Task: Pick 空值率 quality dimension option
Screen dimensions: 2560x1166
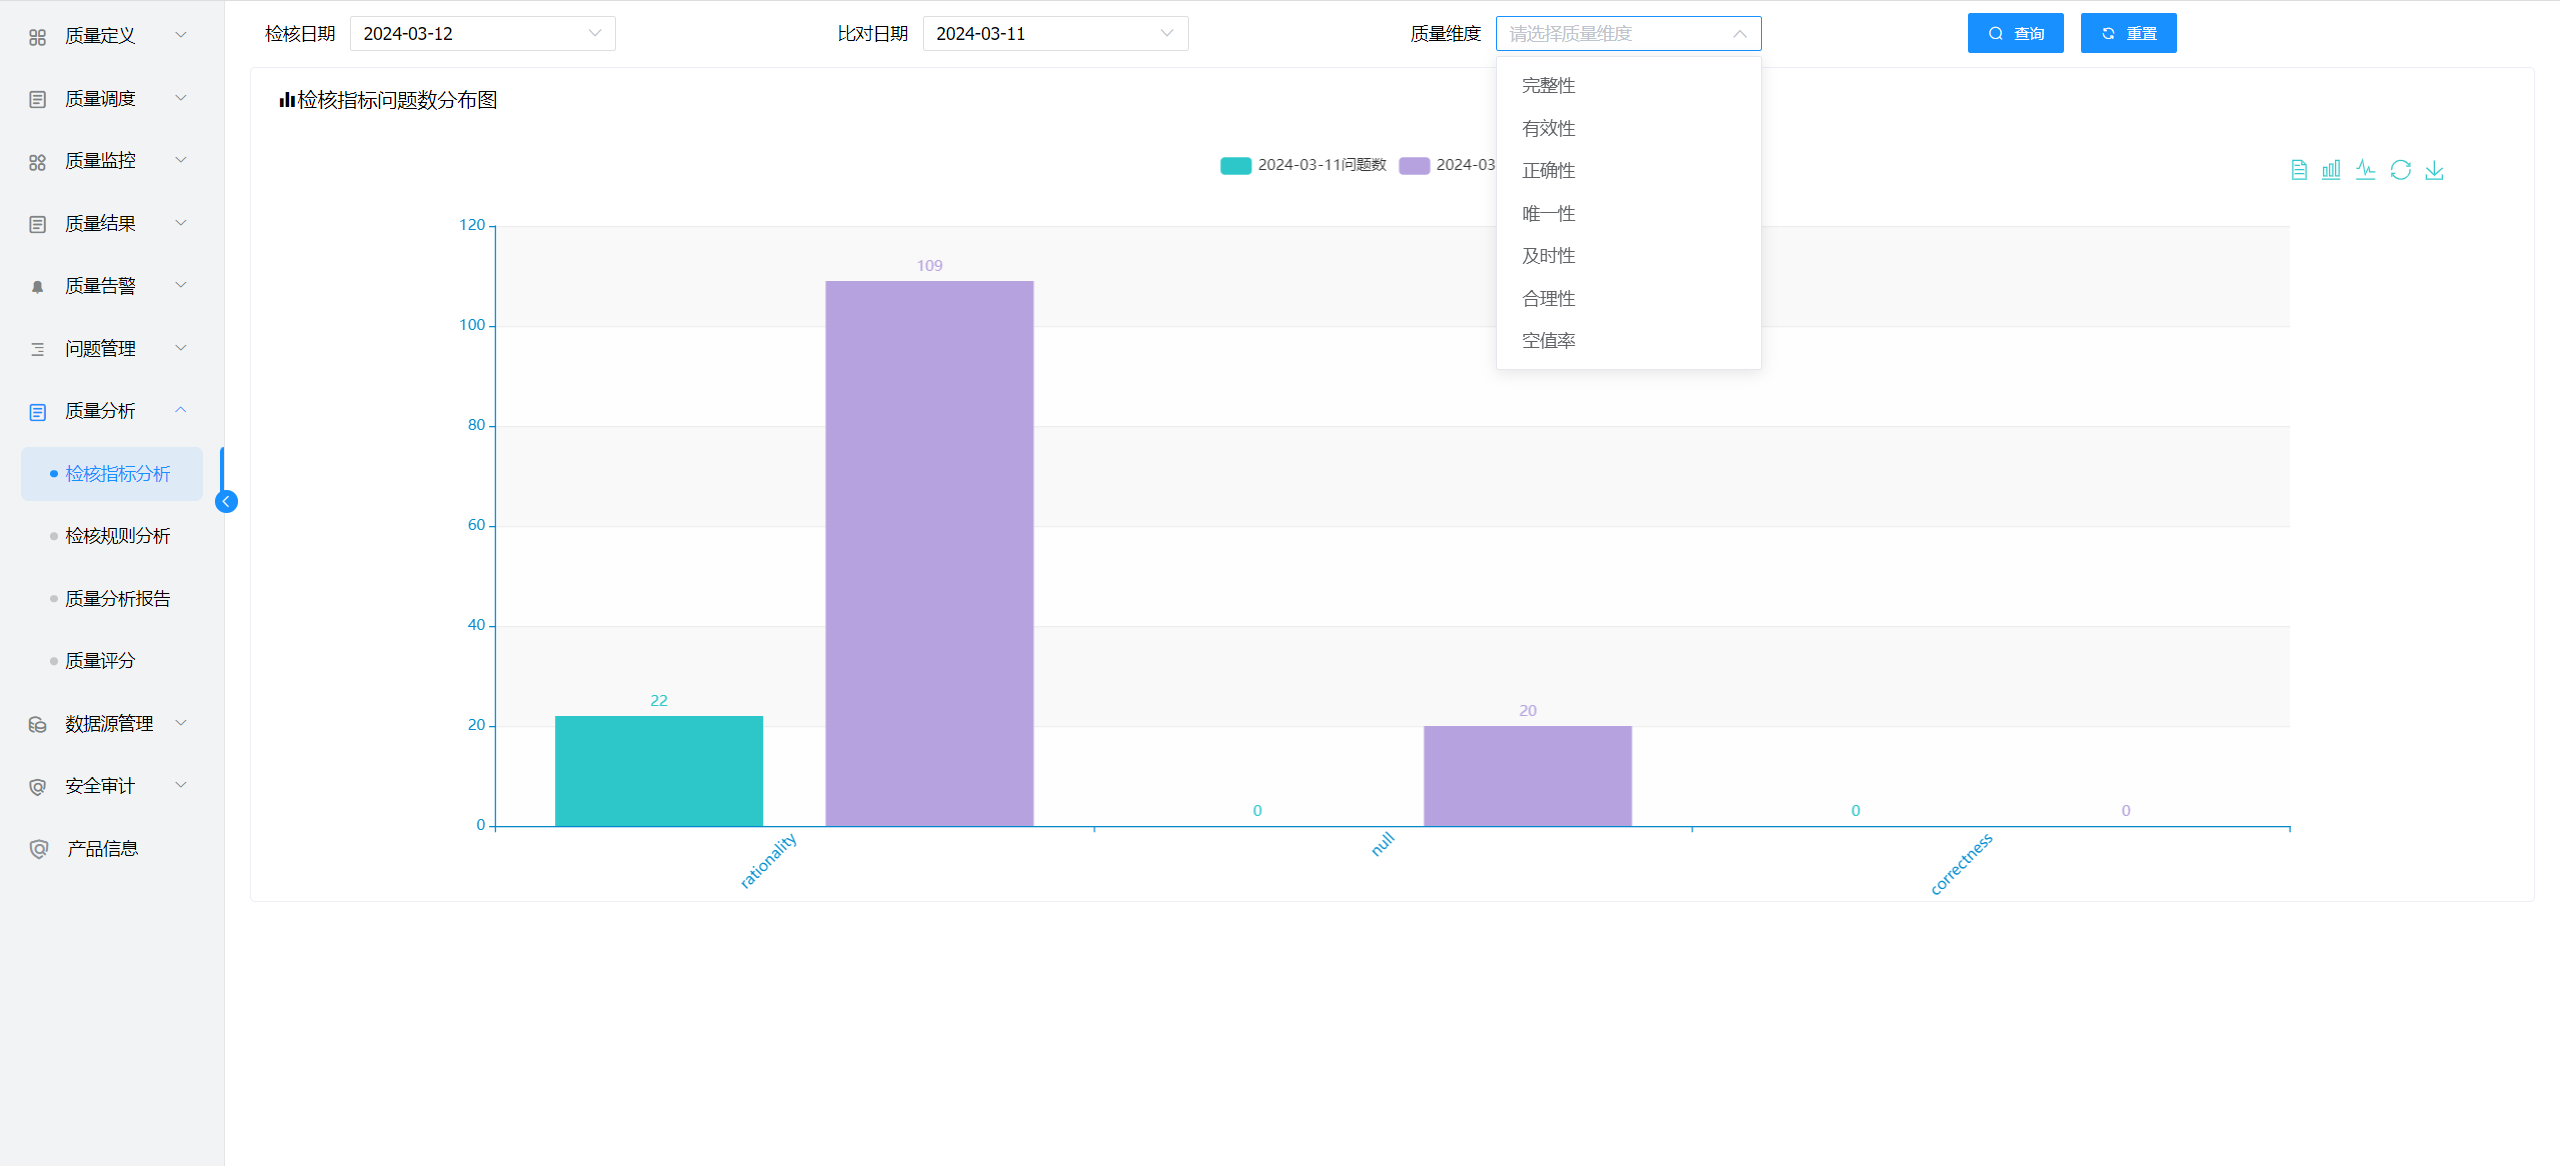Action: click(1548, 341)
